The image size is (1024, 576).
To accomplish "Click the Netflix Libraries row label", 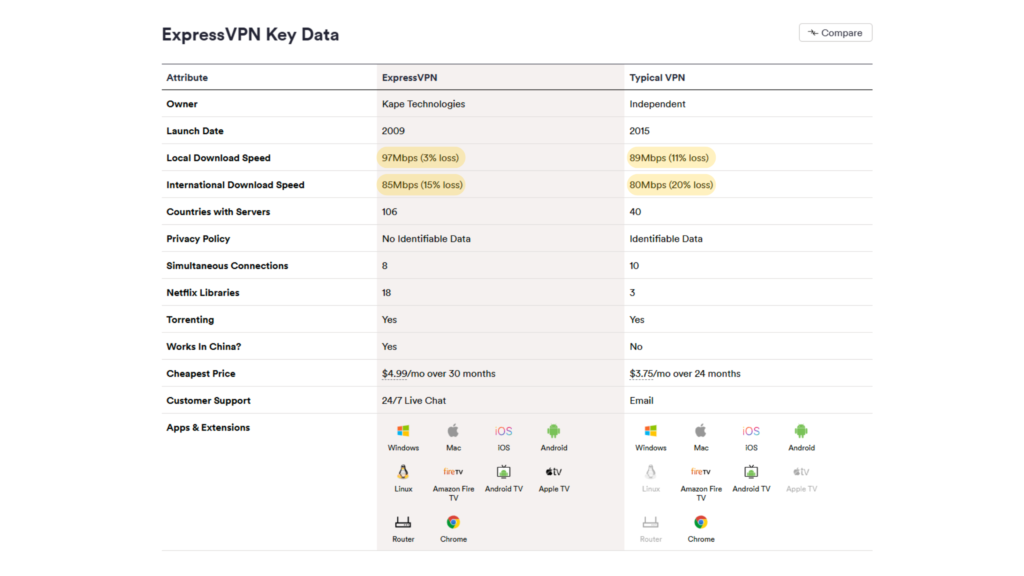I will (x=202, y=293).
